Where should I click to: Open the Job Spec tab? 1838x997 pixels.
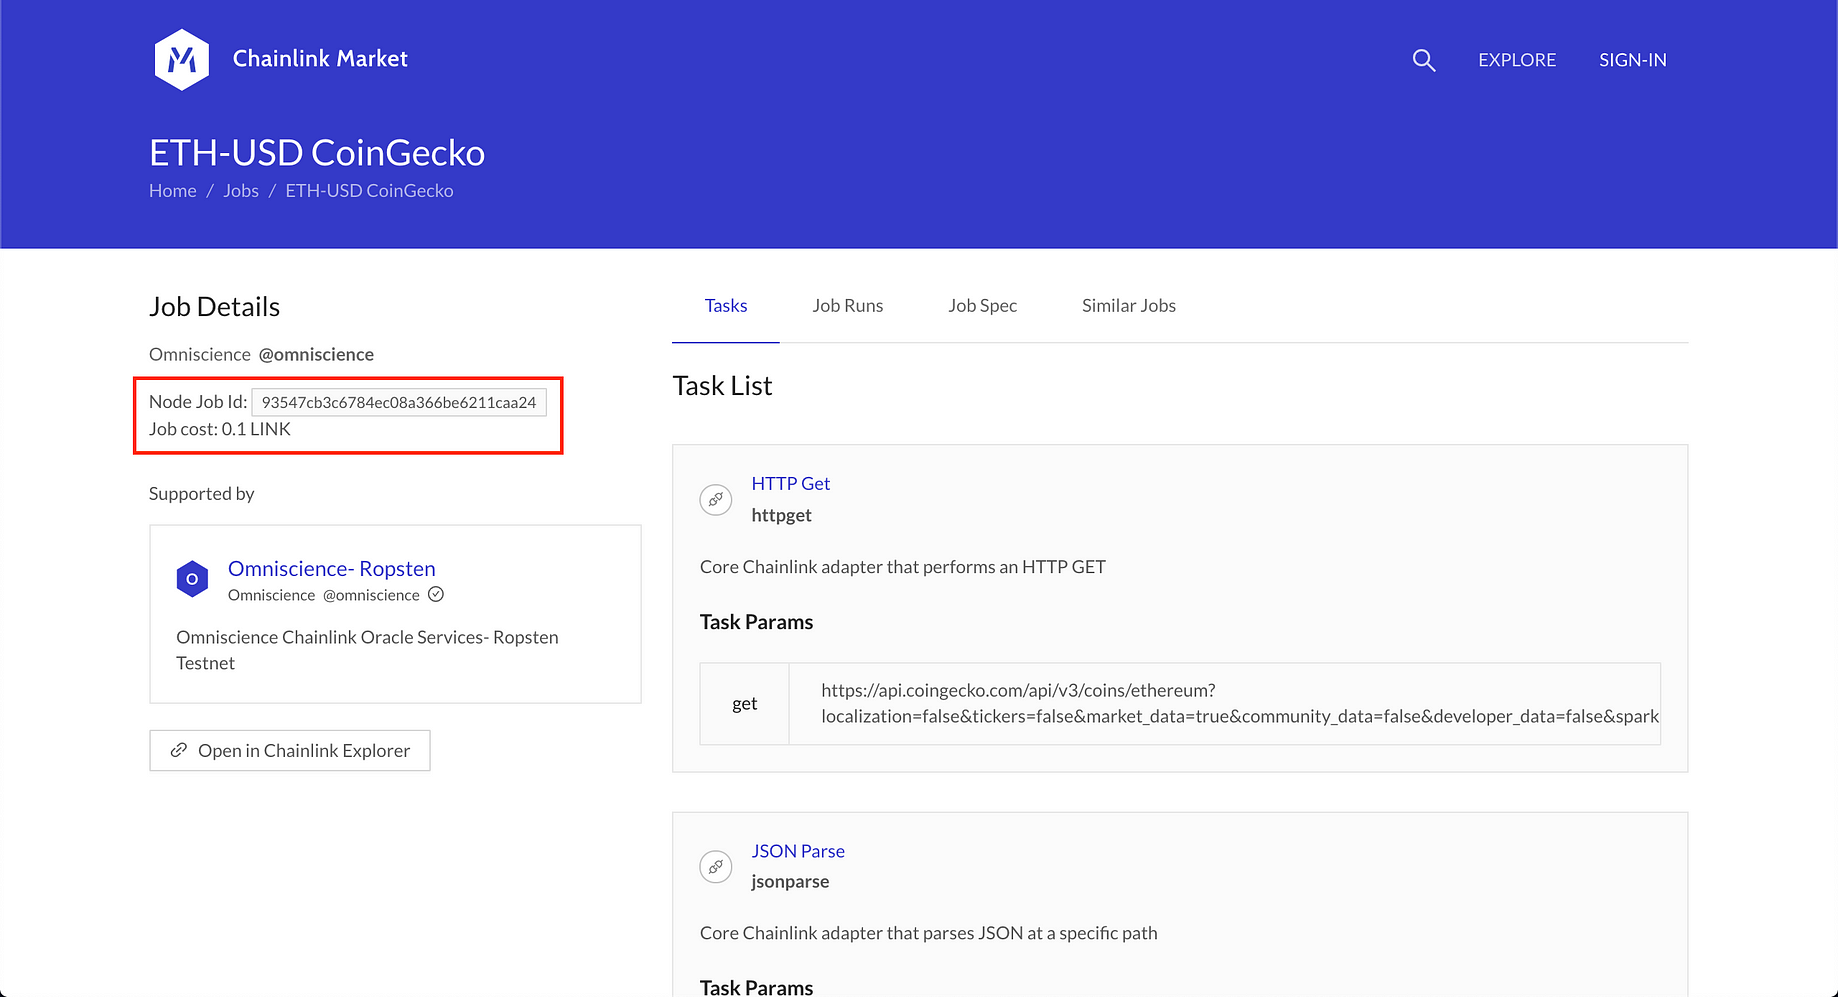pyautogui.click(x=983, y=306)
